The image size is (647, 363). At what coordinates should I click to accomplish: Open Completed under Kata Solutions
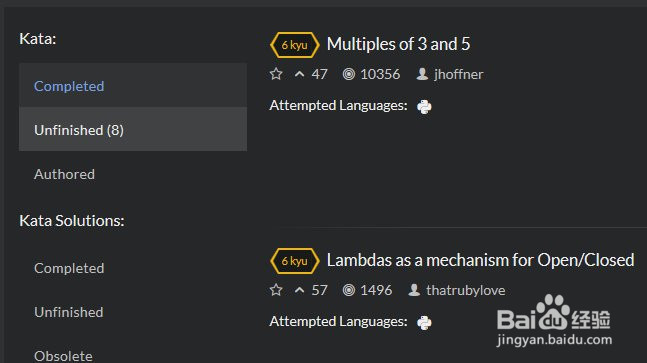coord(69,268)
